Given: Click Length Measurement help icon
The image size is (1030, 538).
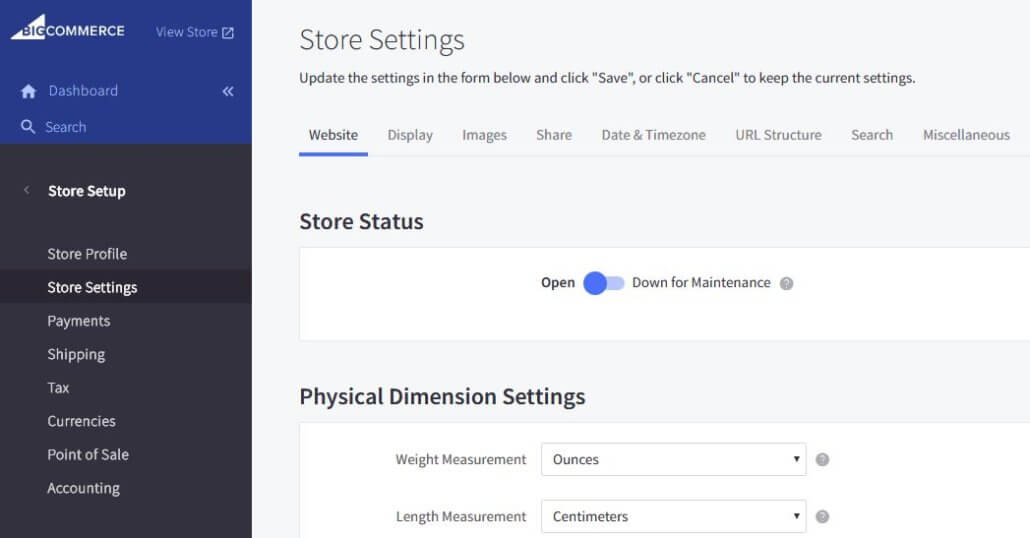Looking at the screenshot, I should 822,517.
